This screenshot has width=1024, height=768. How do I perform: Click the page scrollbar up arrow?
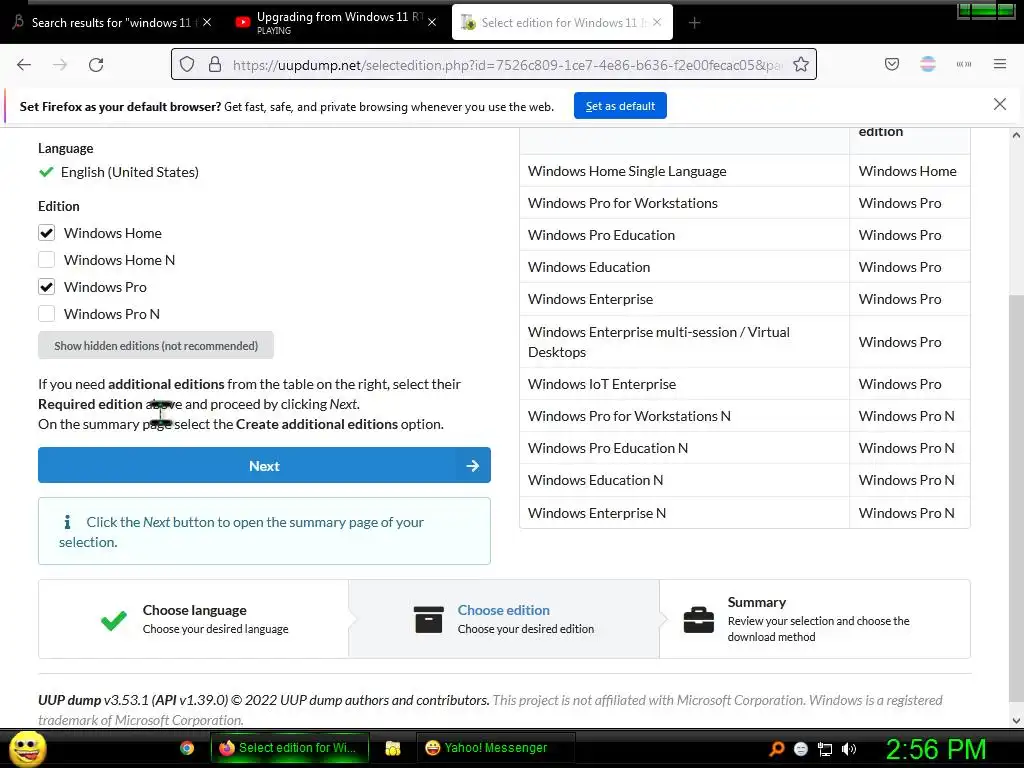click(x=1016, y=135)
